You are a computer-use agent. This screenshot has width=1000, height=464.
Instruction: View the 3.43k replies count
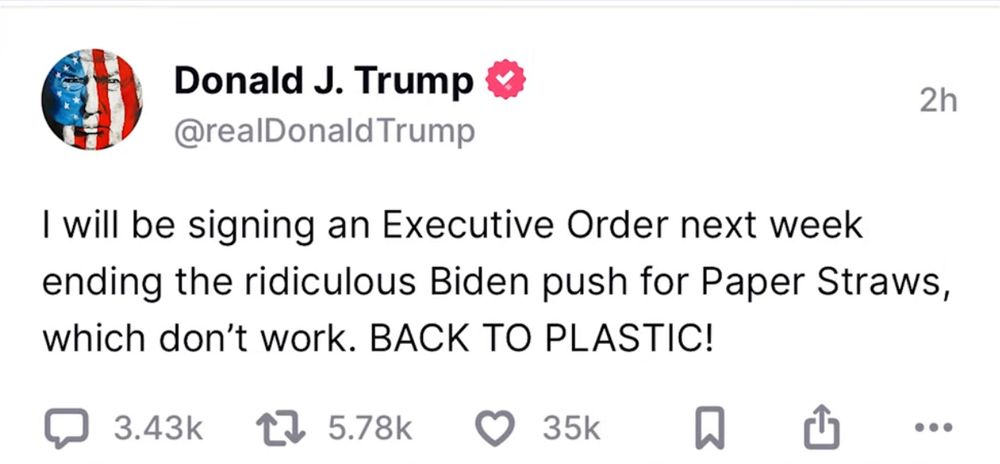click(x=158, y=429)
